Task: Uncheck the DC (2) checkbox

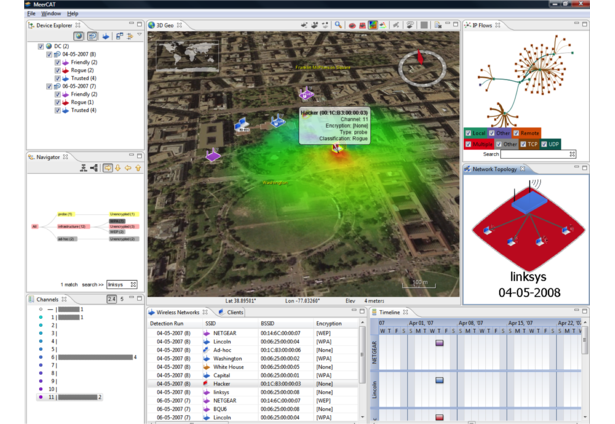Action: click(x=41, y=46)
